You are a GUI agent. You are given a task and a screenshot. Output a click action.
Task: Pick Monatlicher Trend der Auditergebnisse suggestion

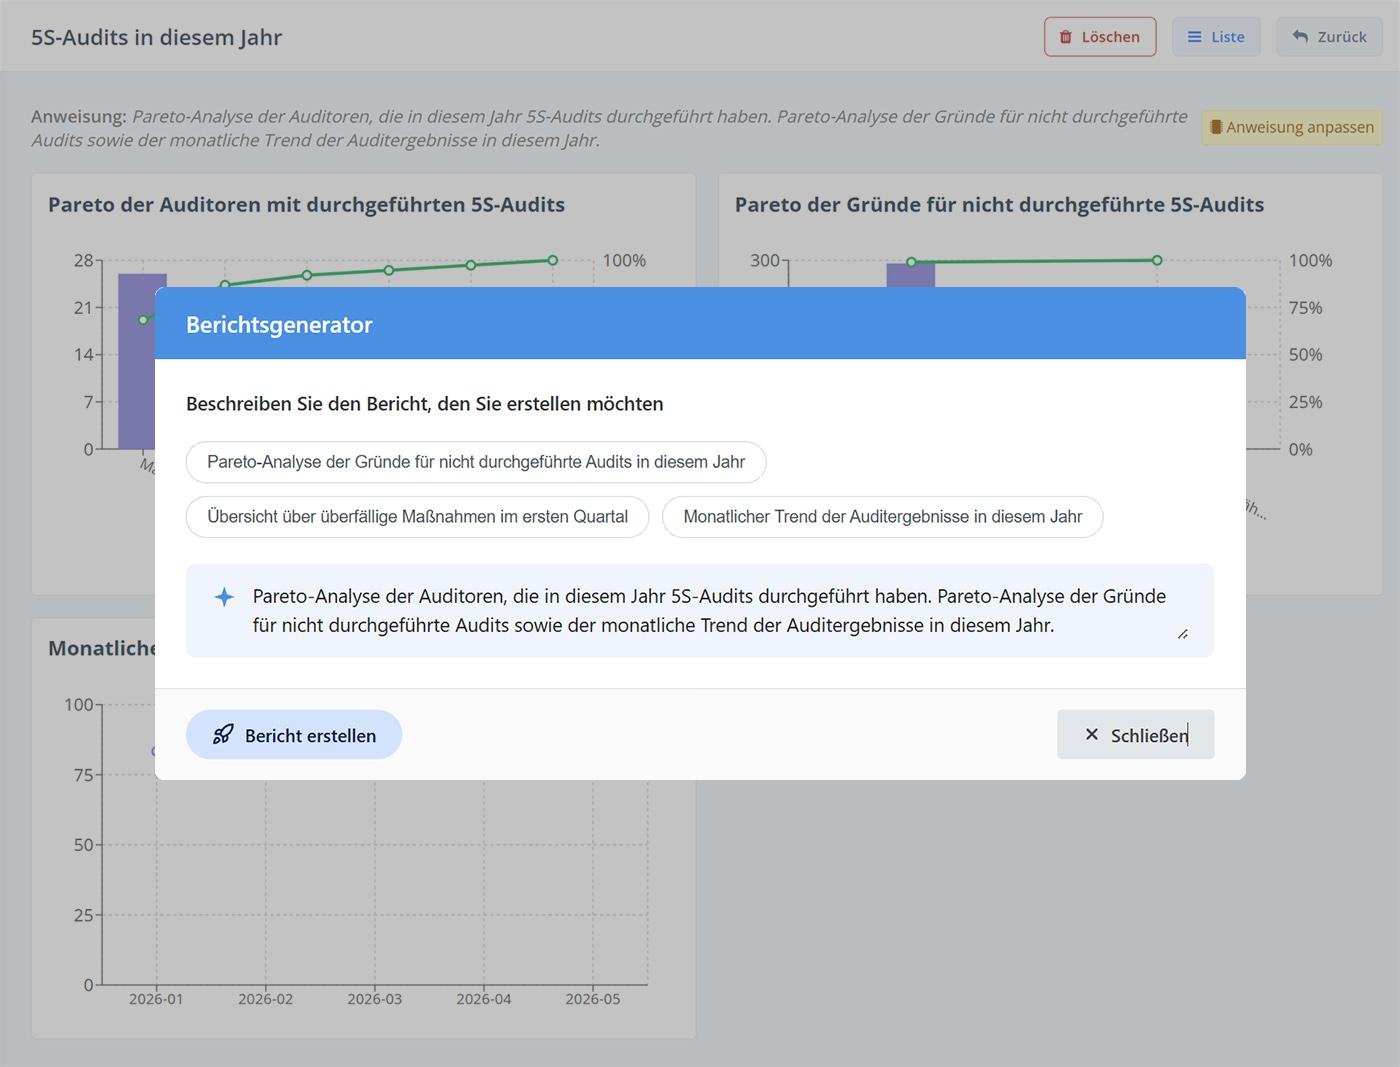click(x=882, y=517)
